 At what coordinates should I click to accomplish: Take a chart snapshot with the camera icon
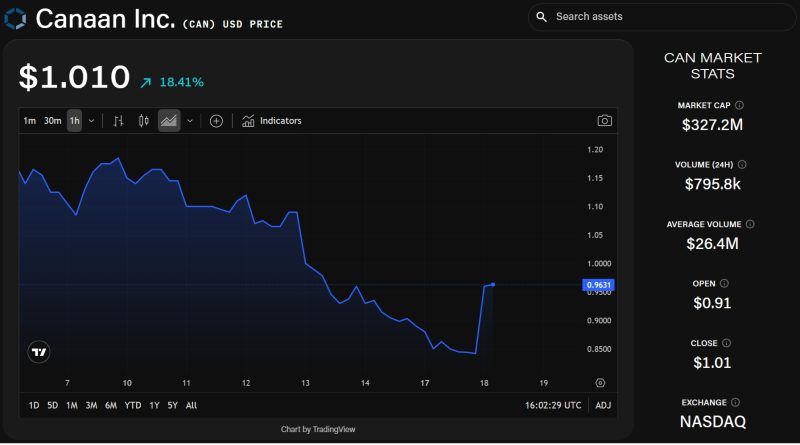[x=604, y=121]
